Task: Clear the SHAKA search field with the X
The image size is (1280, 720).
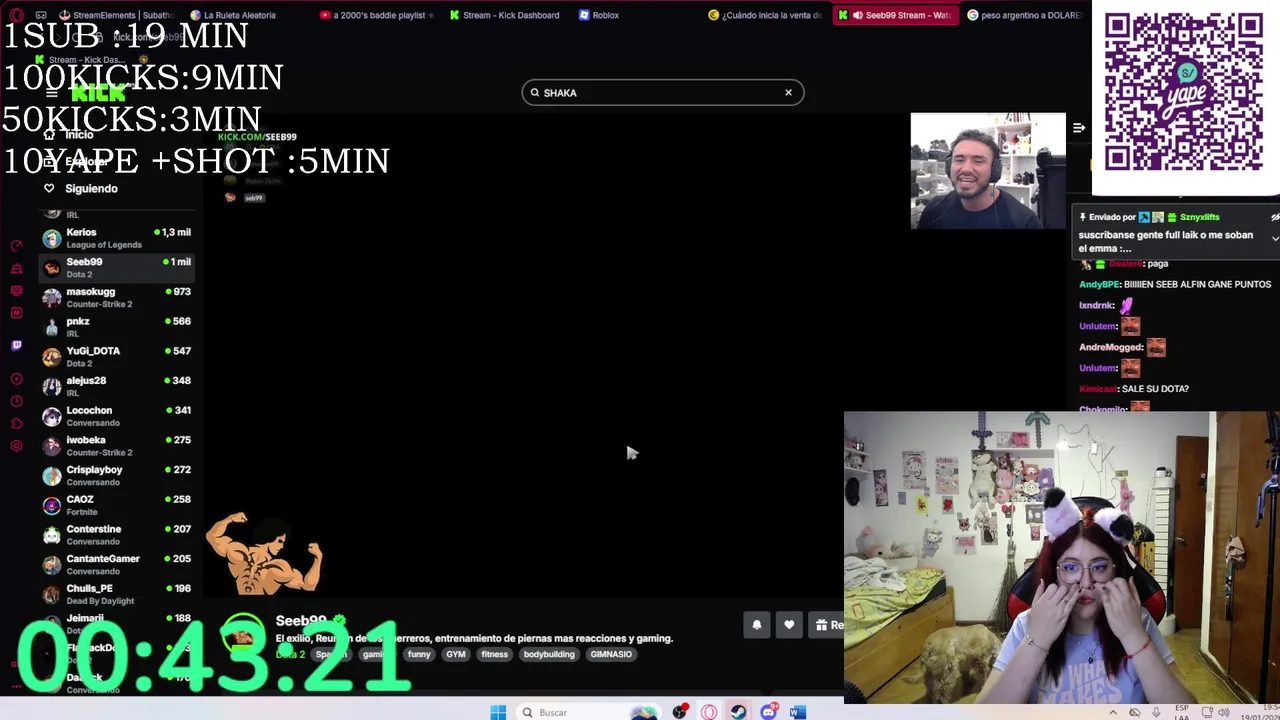Action: point(788,93)
